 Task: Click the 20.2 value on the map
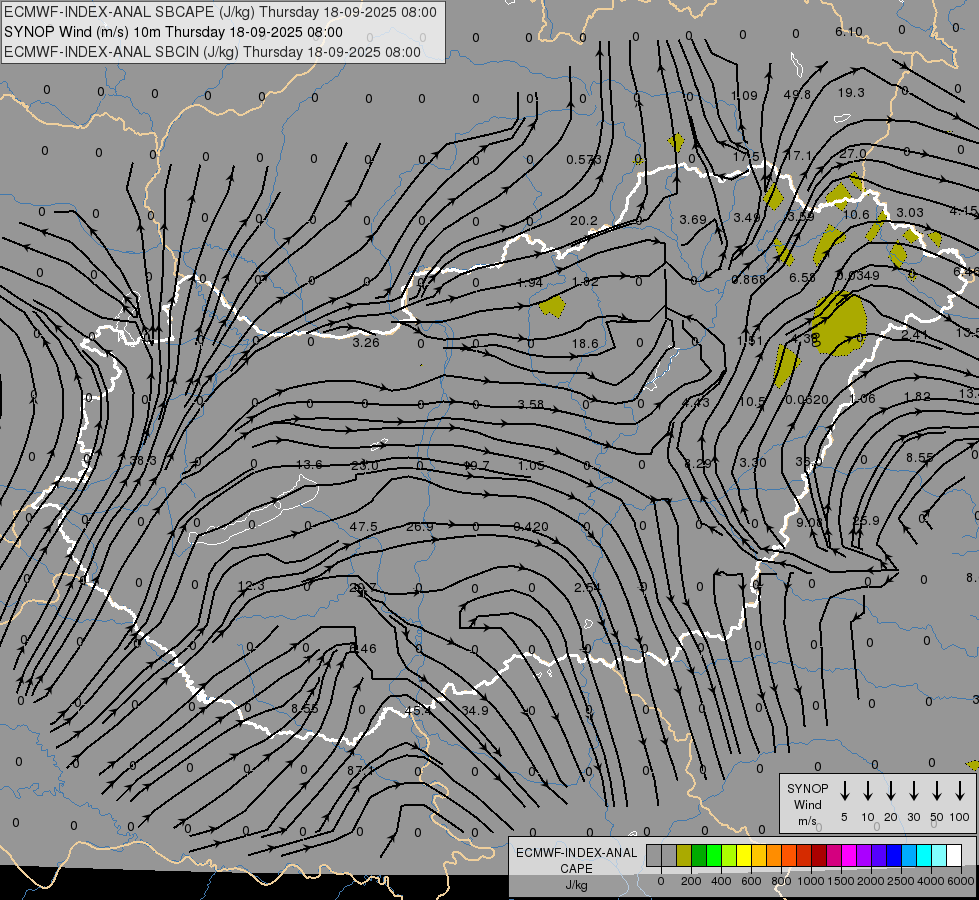point(584,220)
